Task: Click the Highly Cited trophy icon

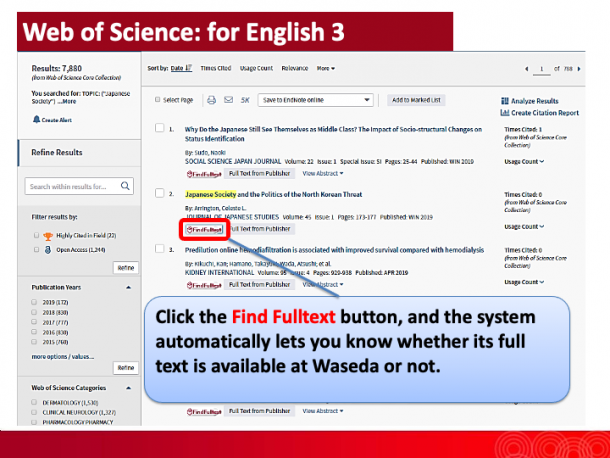Action: click(48, 236)
